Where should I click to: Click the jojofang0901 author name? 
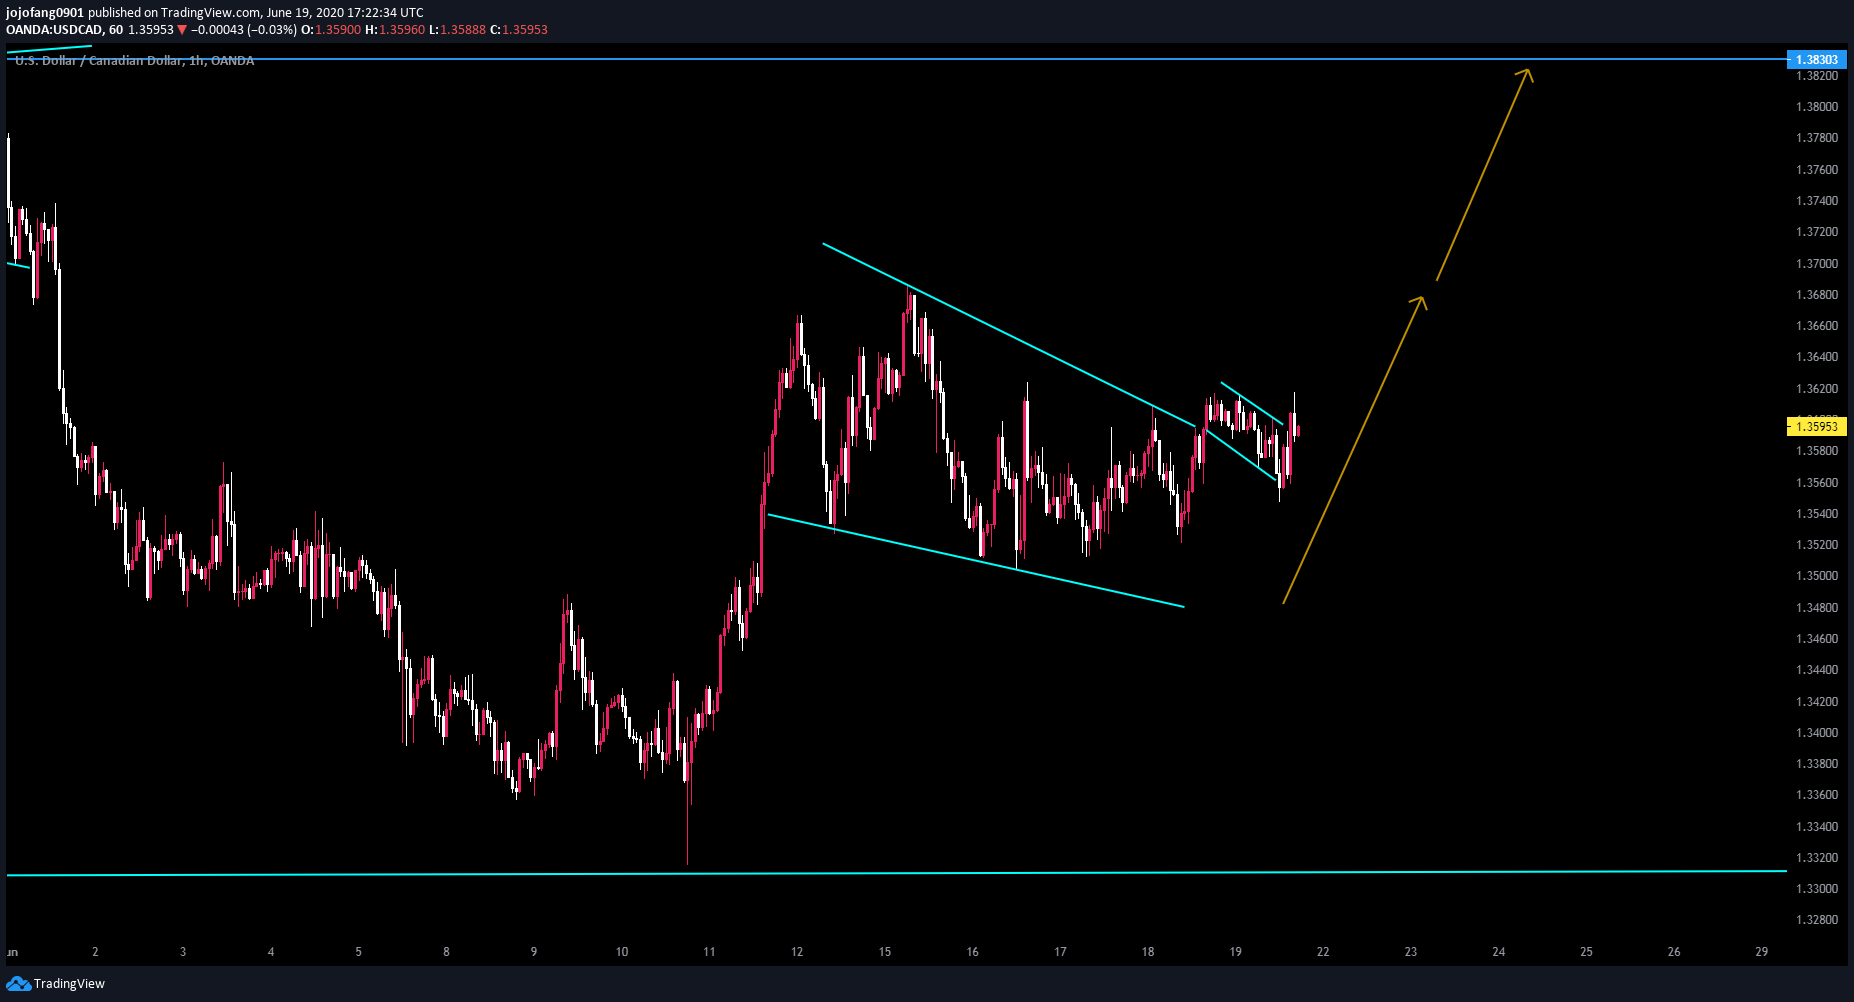click(x=45, y=13)
